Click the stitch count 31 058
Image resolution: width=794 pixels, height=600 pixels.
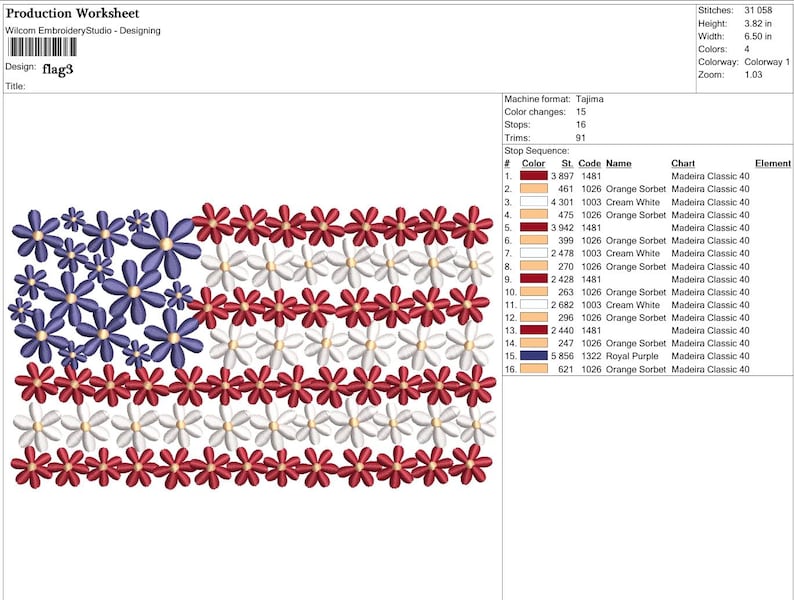tap(758, 10)
